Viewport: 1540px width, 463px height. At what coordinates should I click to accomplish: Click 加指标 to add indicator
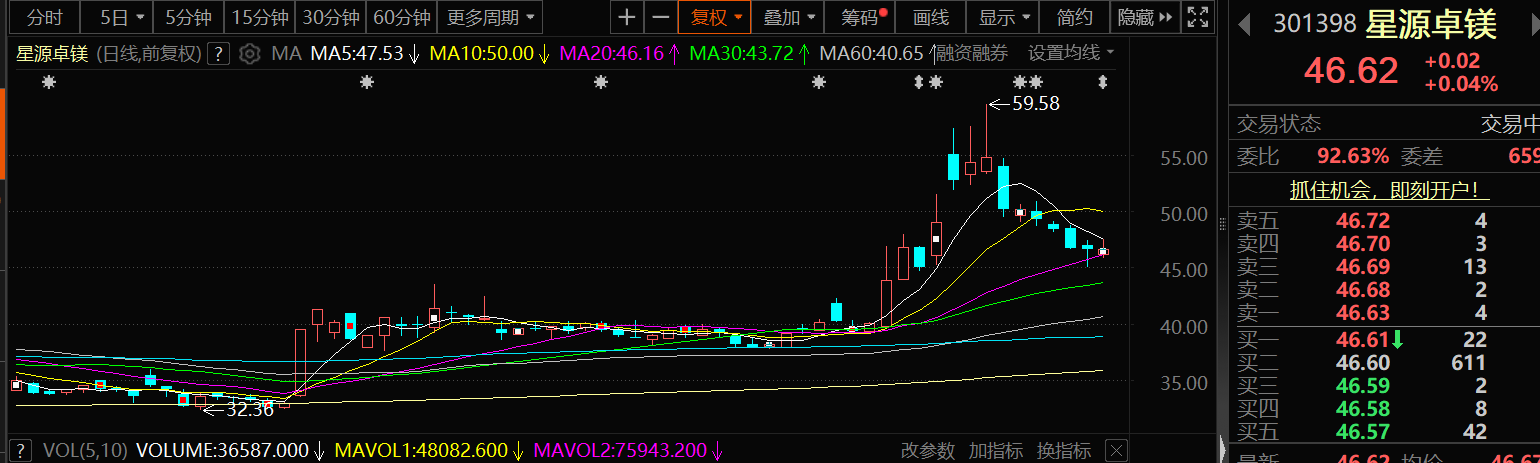click(x=995, y=451)
